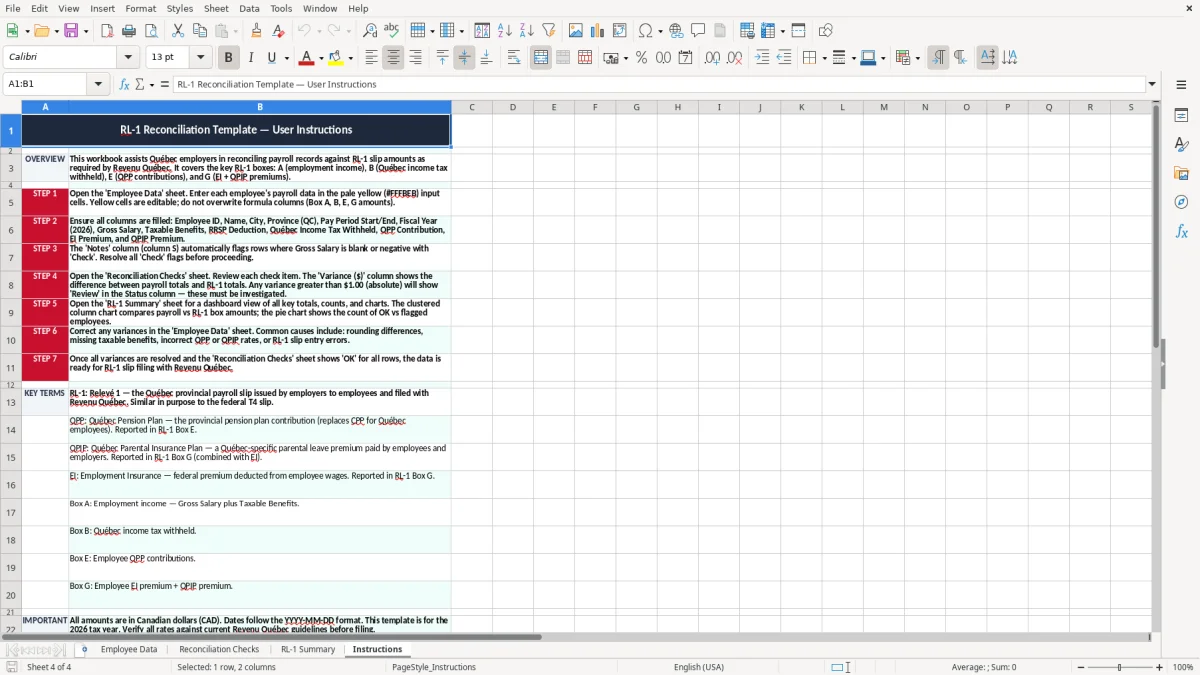Viewport: 1200px width, 675px height.
Task: Open Conditional Formatting dropdown arrow
Action: coord(917,58)
